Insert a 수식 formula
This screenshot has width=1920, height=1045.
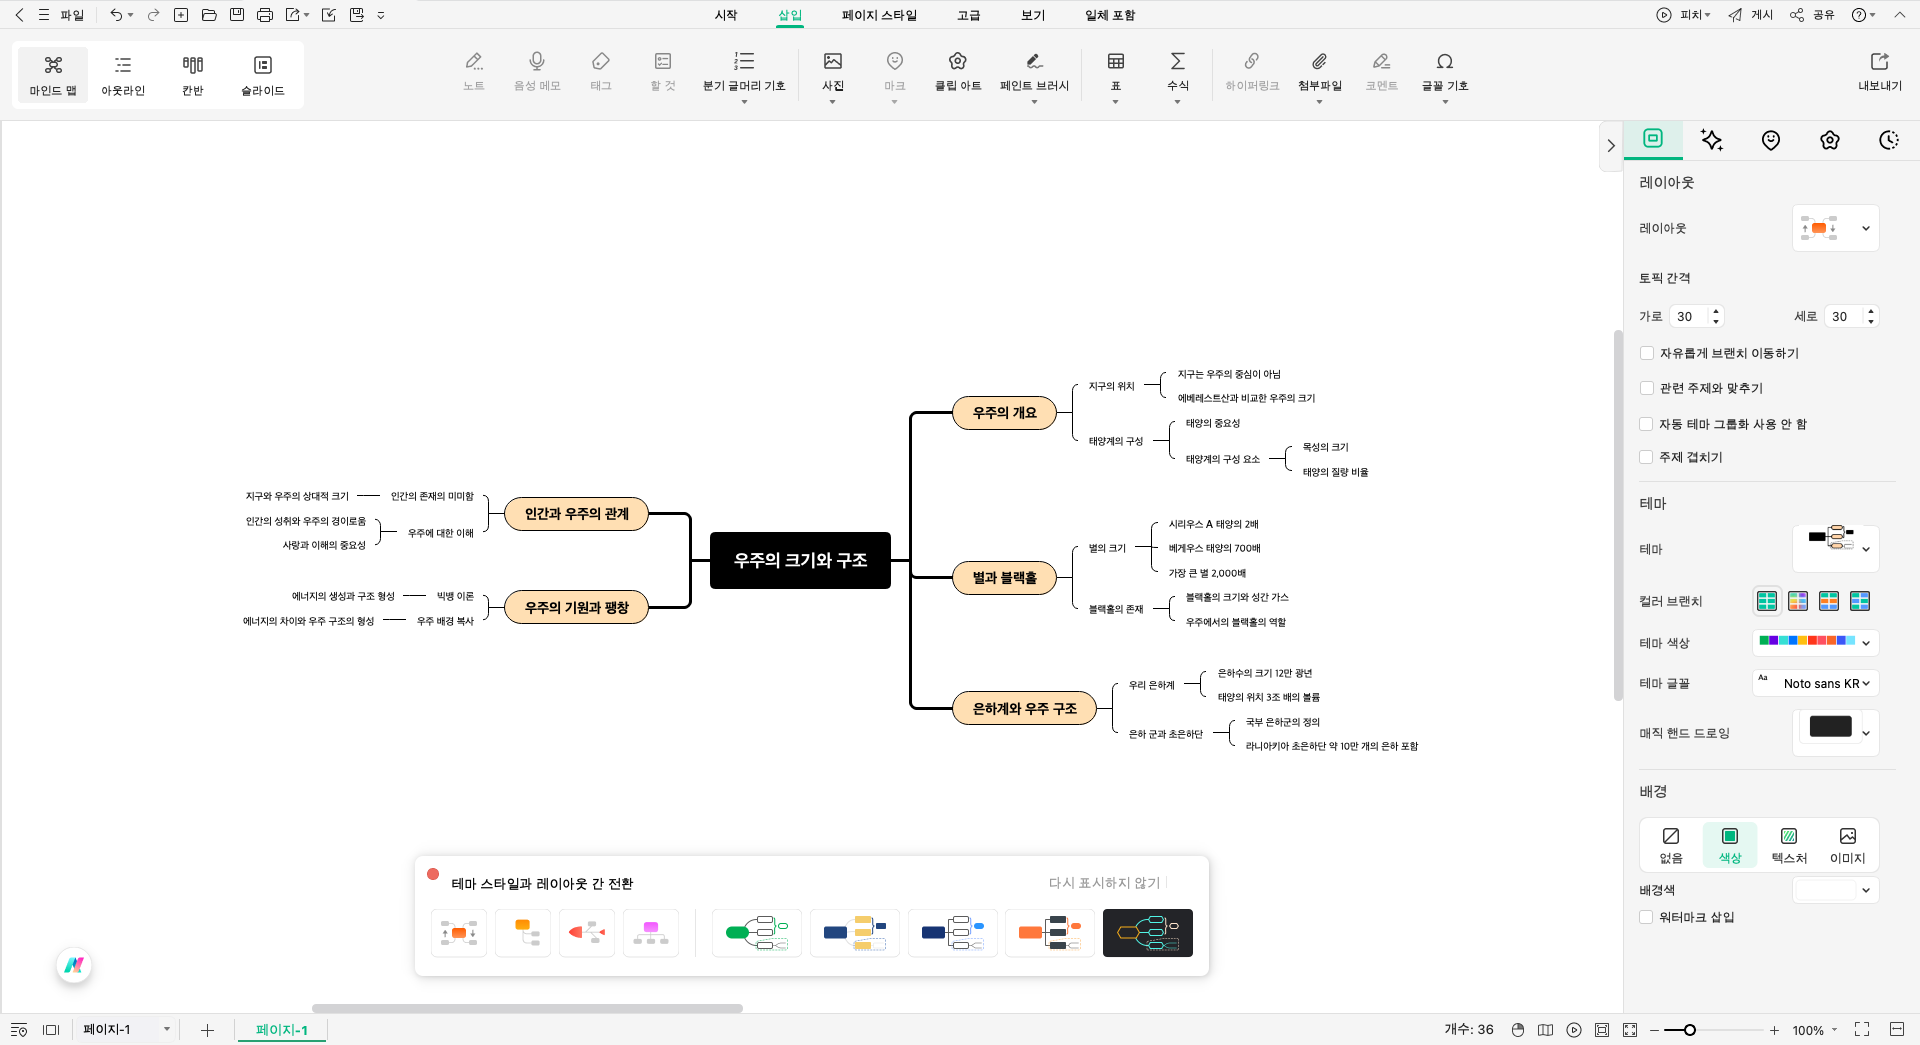tap(1177, 72)
